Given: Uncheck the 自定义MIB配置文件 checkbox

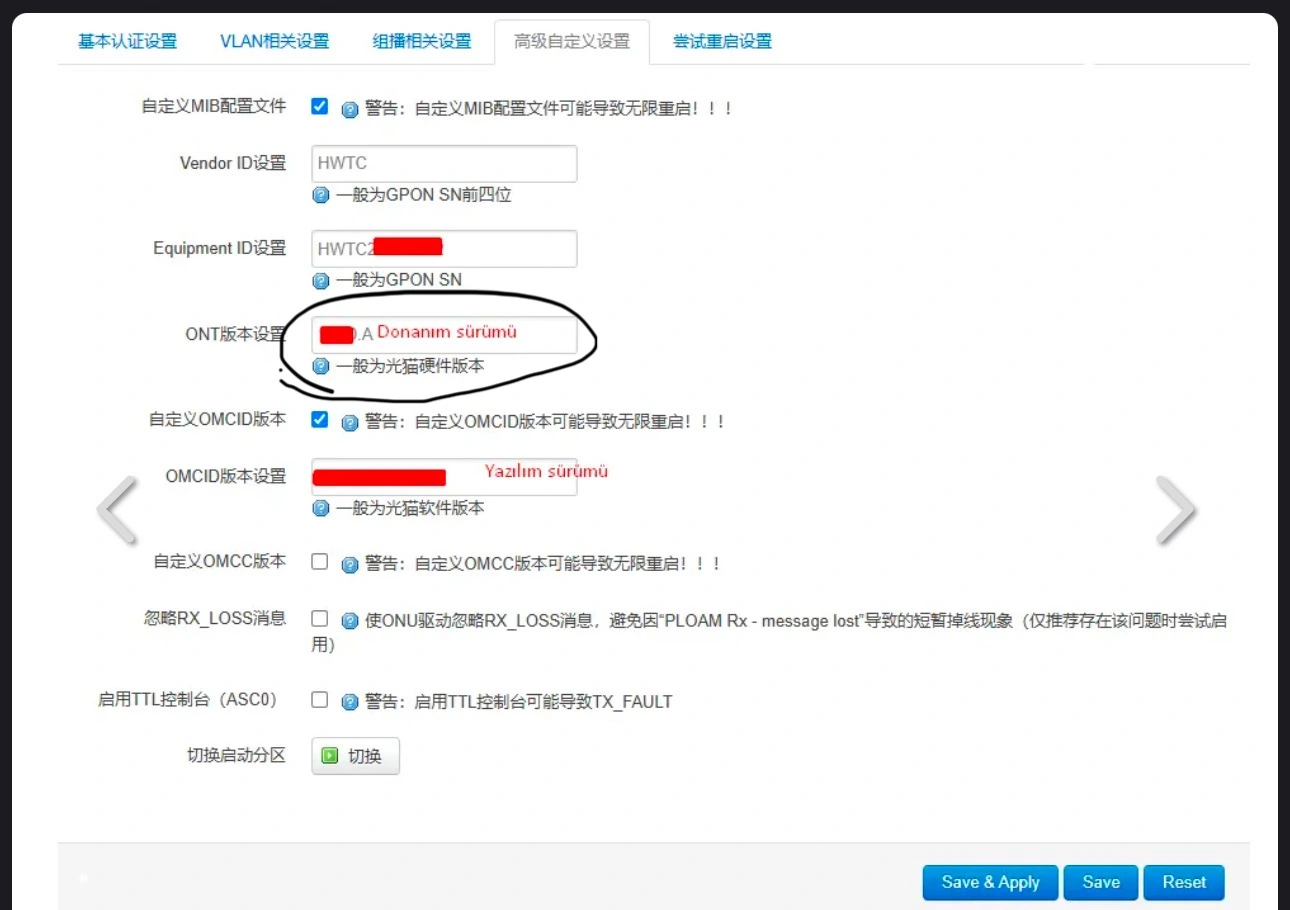Looking at the screenshot, I should 319,106.
